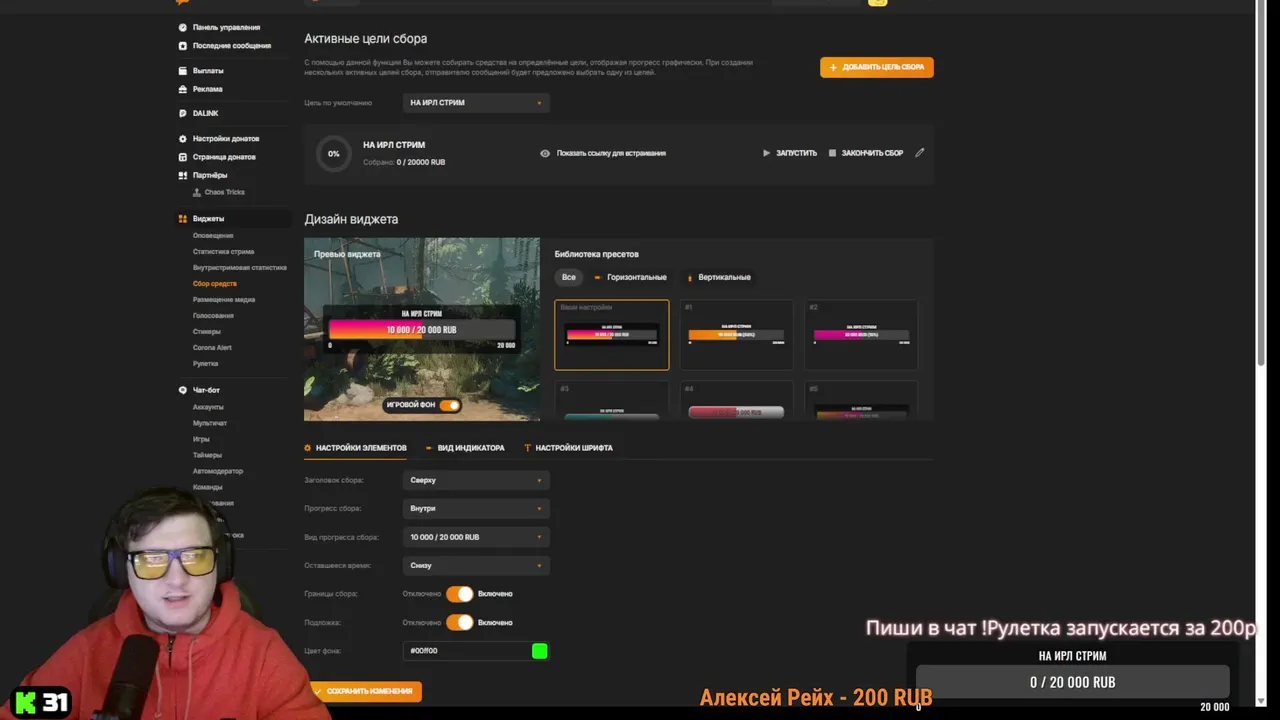Screen dimensions: 1280x720
Task: Click the Закончить сбор button
Action: [866, 153]
